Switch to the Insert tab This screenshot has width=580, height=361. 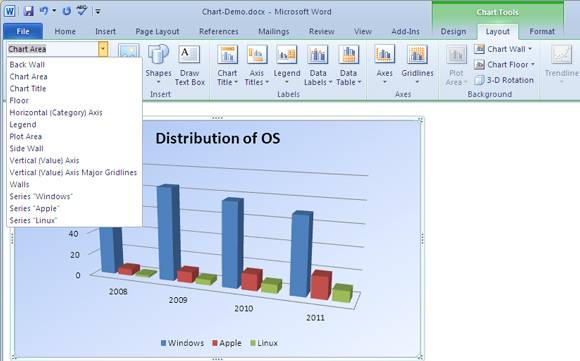pos(105,31)
